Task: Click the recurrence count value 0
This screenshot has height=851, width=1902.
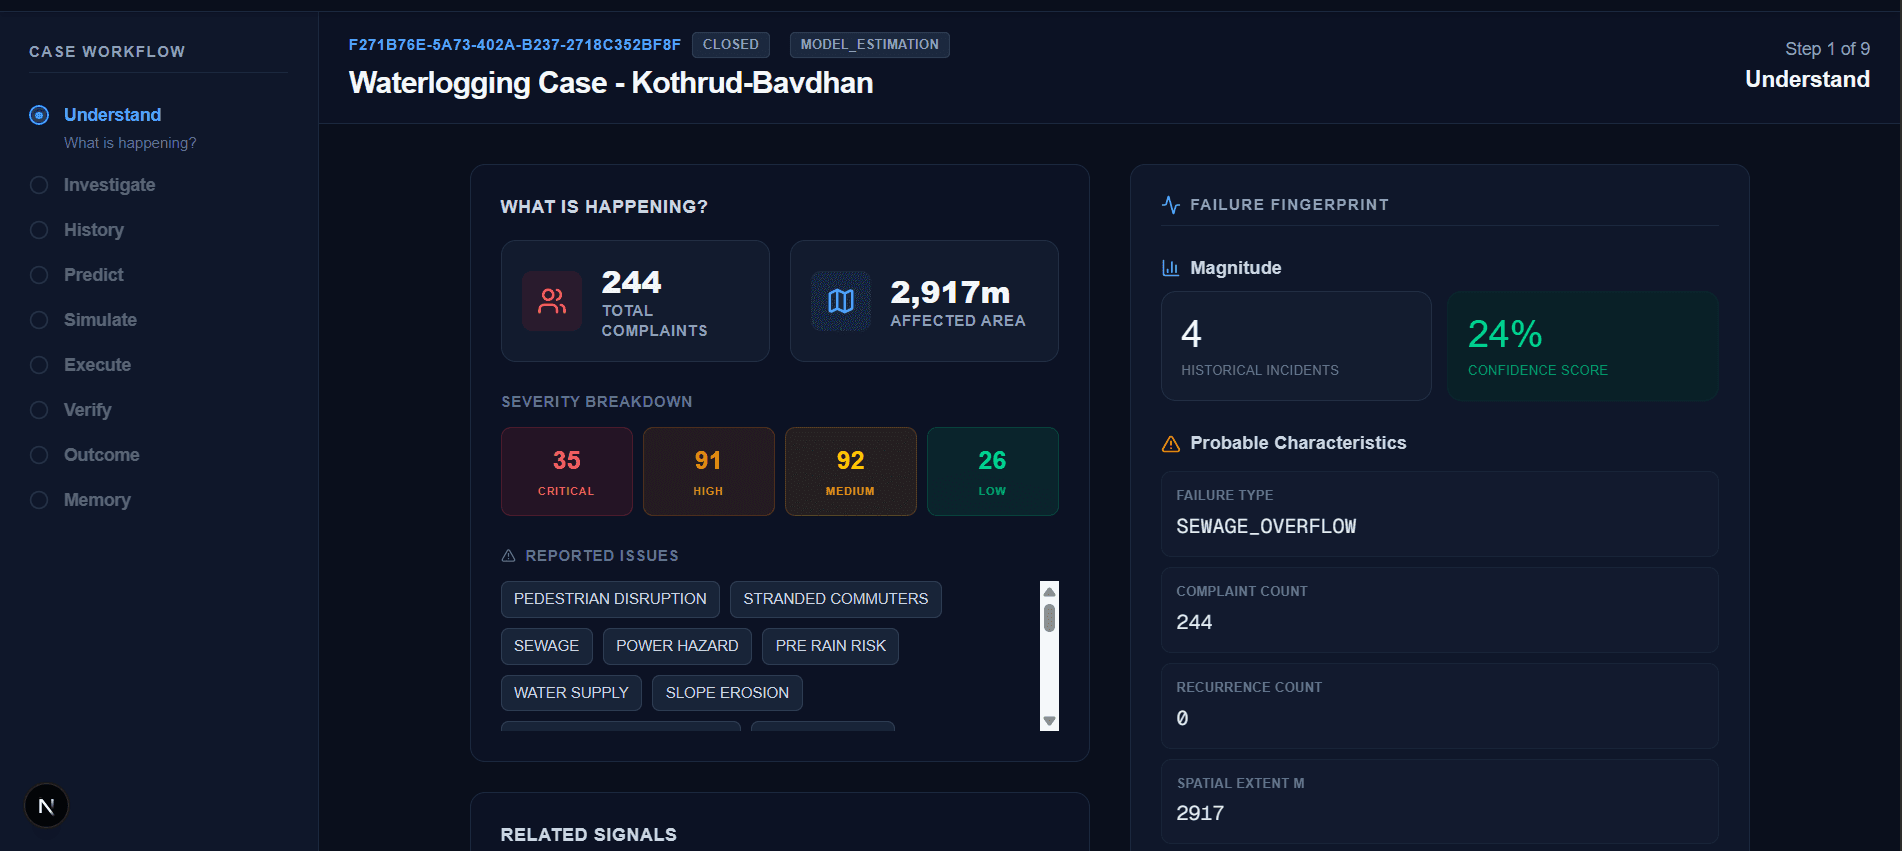Action: 1182,718
